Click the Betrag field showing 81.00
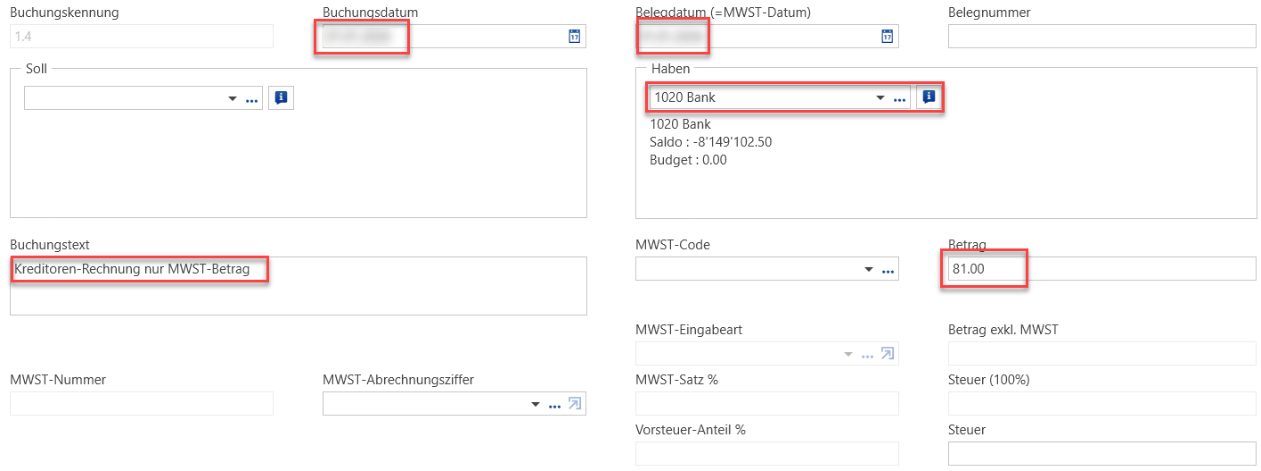 pos(1101,268)
